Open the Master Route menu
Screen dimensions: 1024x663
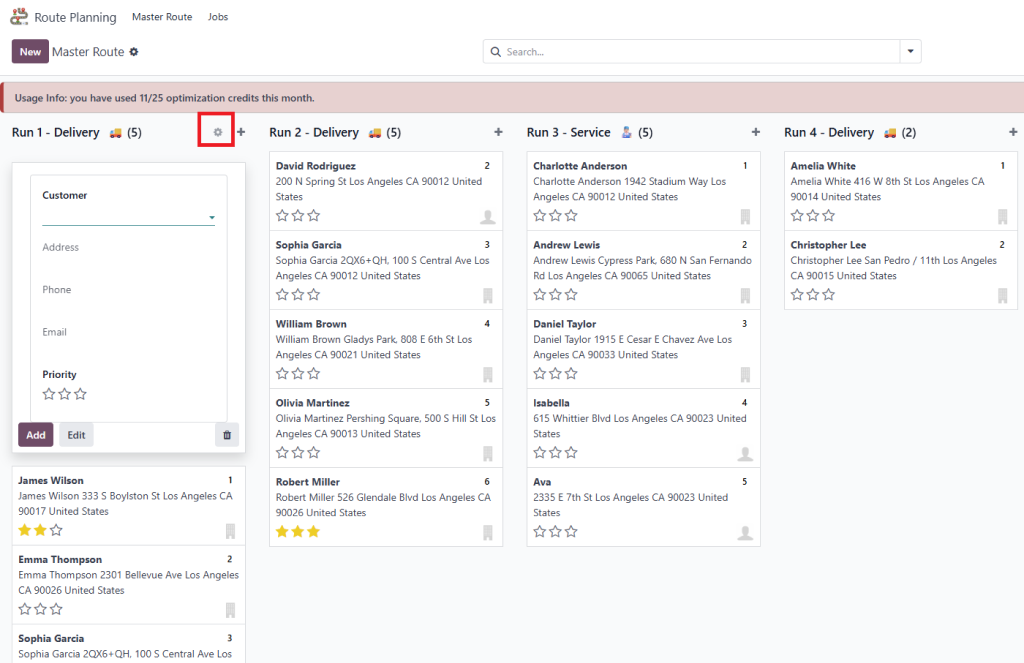point(162,17)
